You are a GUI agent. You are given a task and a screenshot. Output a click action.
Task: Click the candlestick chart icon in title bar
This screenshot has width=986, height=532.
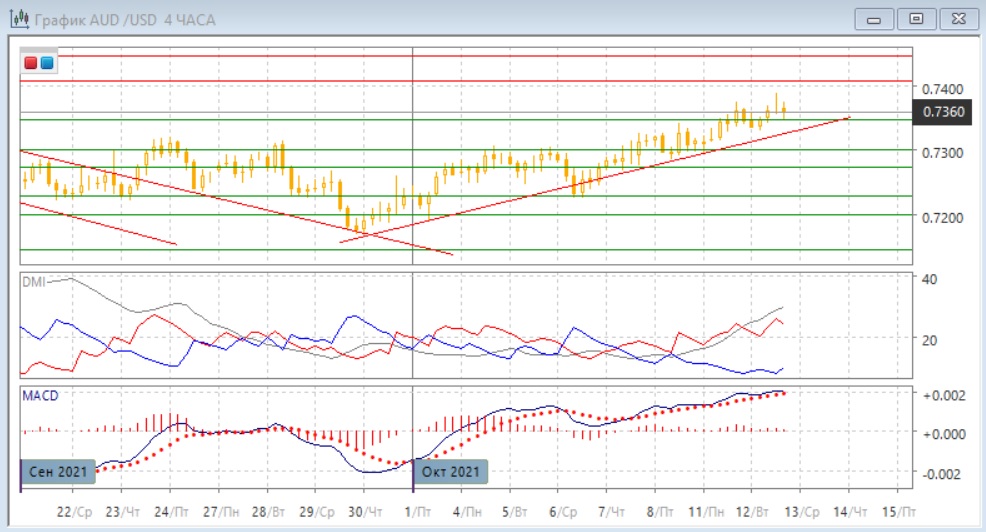coord(18,19)
